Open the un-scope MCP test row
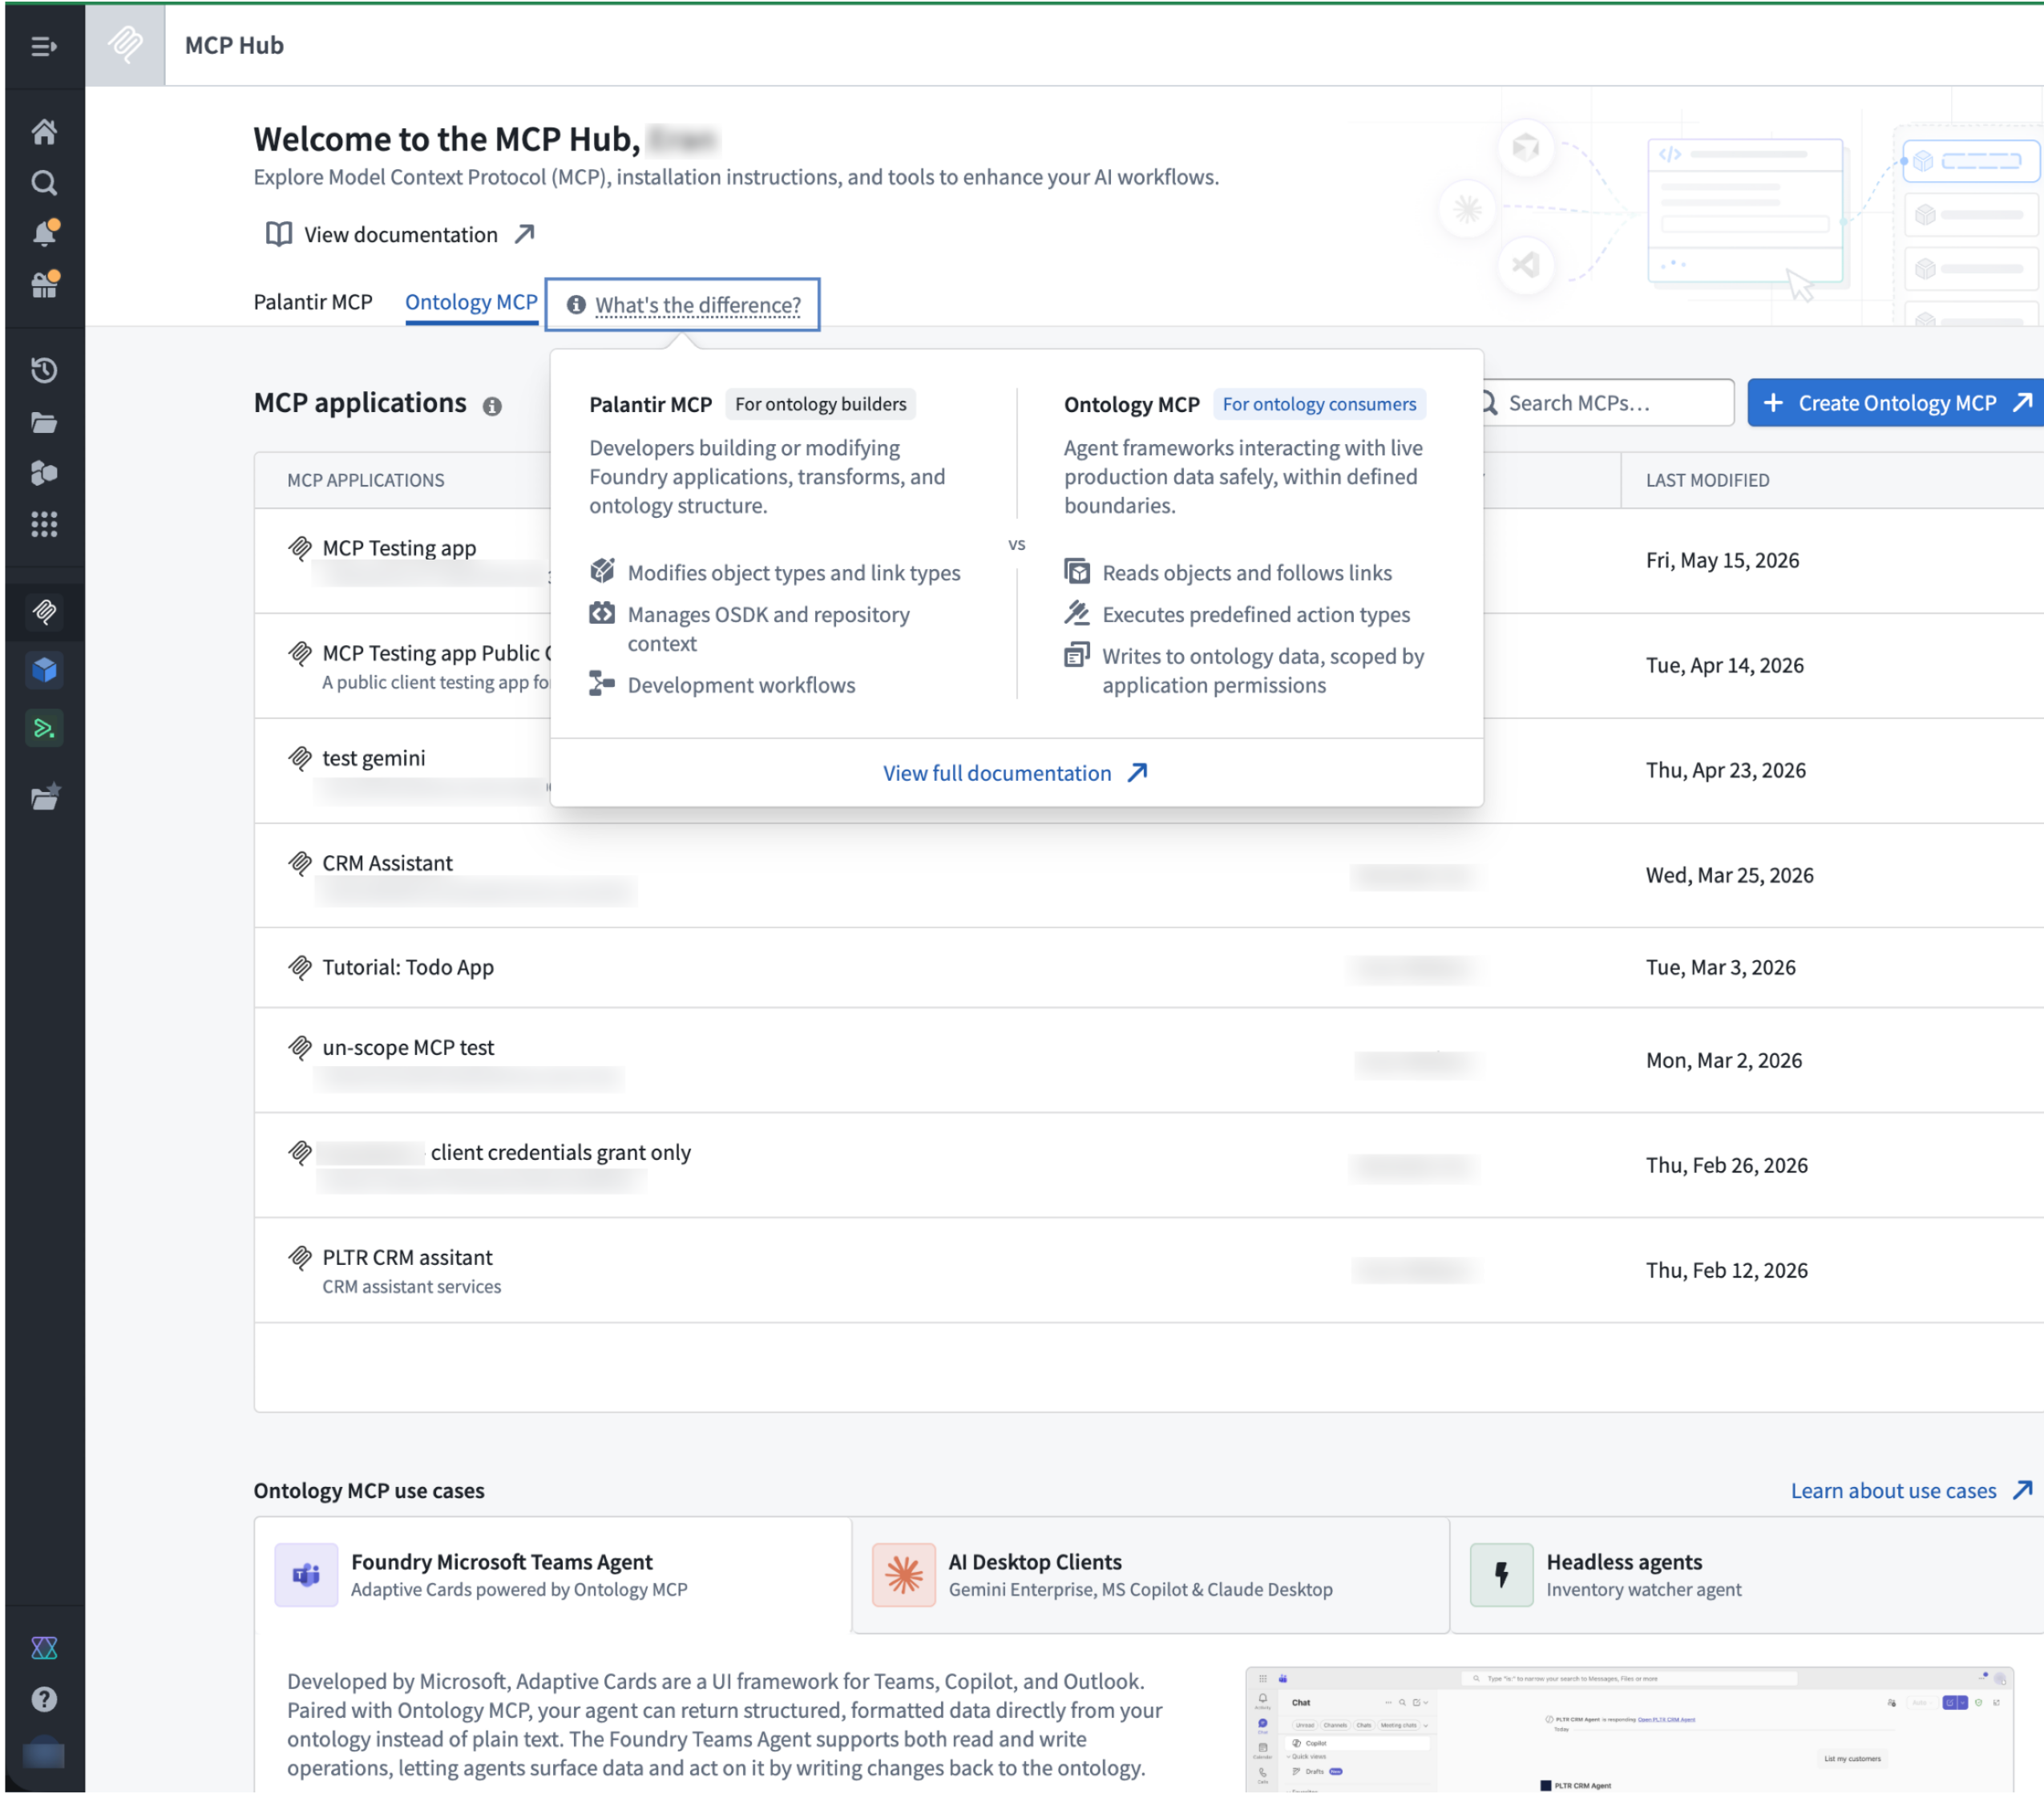Image resolution: width=2044 pixels, height=1794 pixels. coord(1150,1060)
